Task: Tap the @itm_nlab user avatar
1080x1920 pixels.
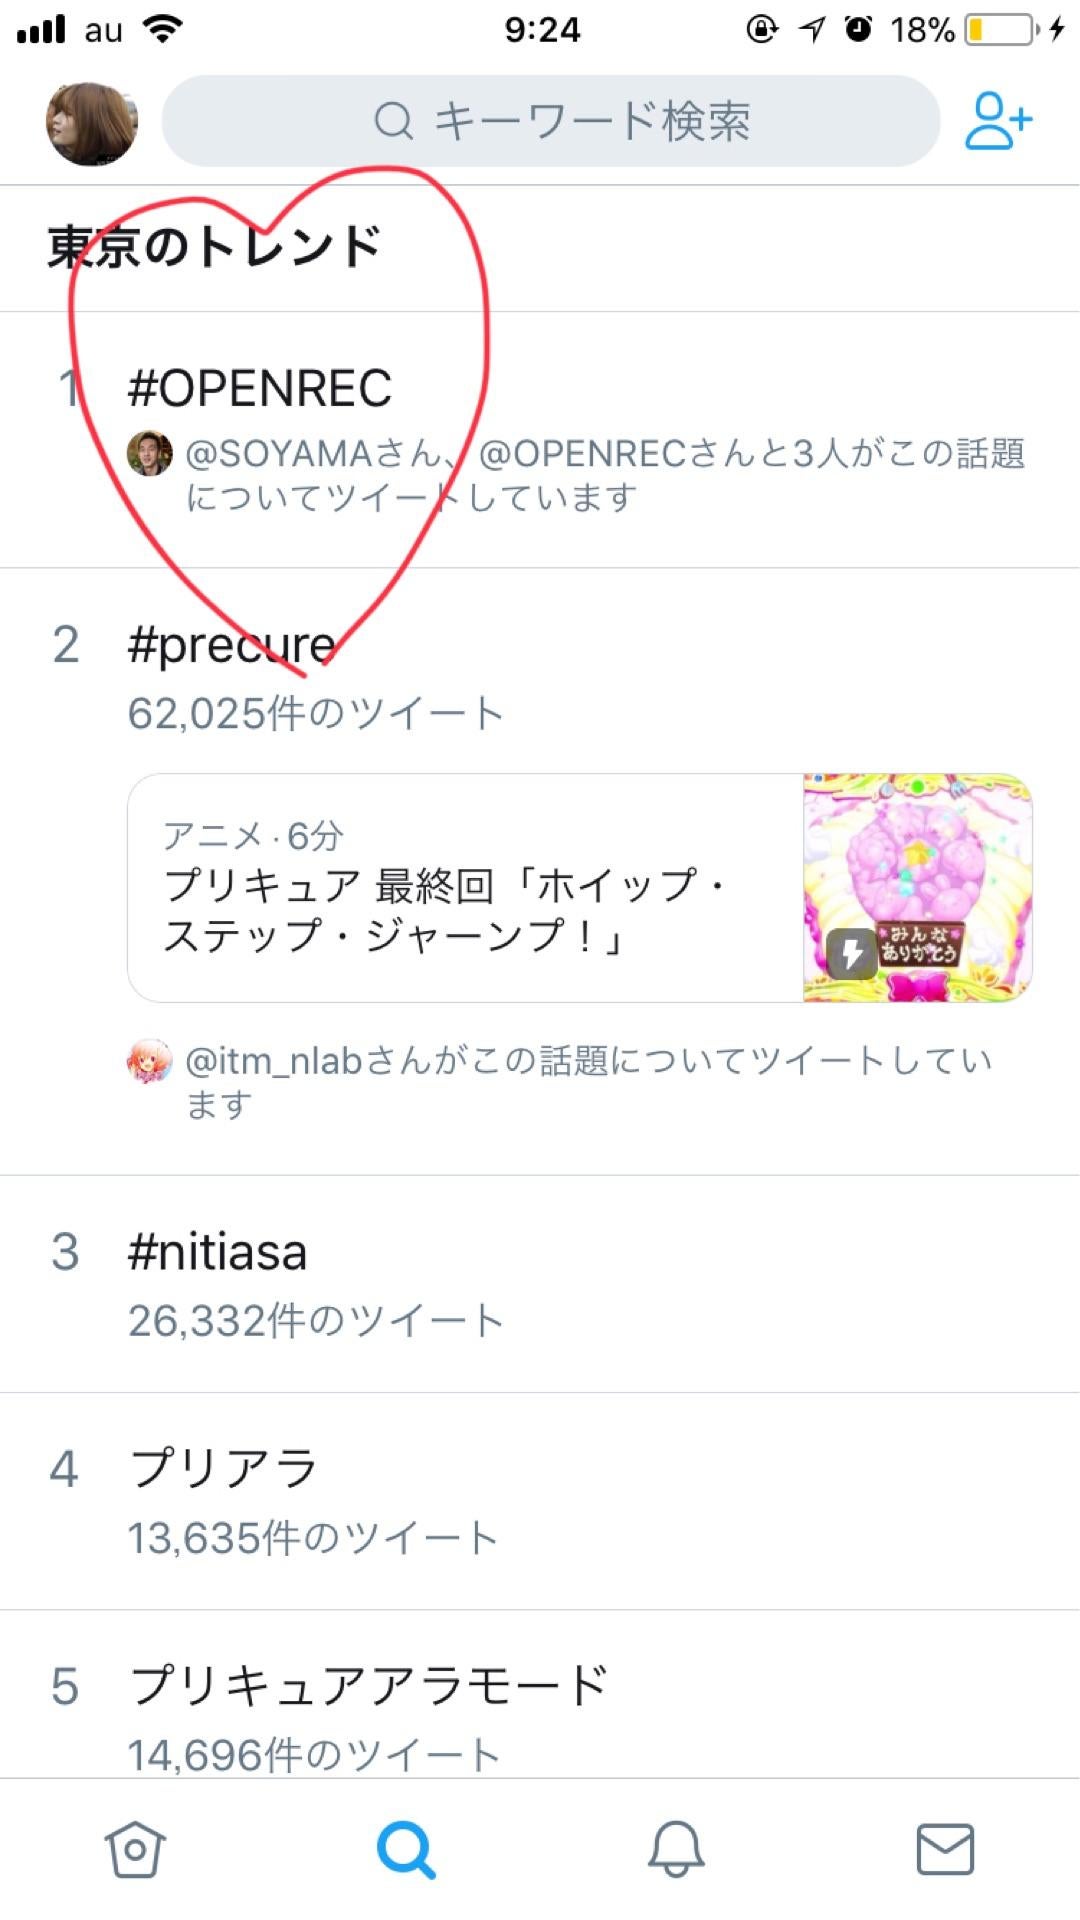Action: 150,1061
